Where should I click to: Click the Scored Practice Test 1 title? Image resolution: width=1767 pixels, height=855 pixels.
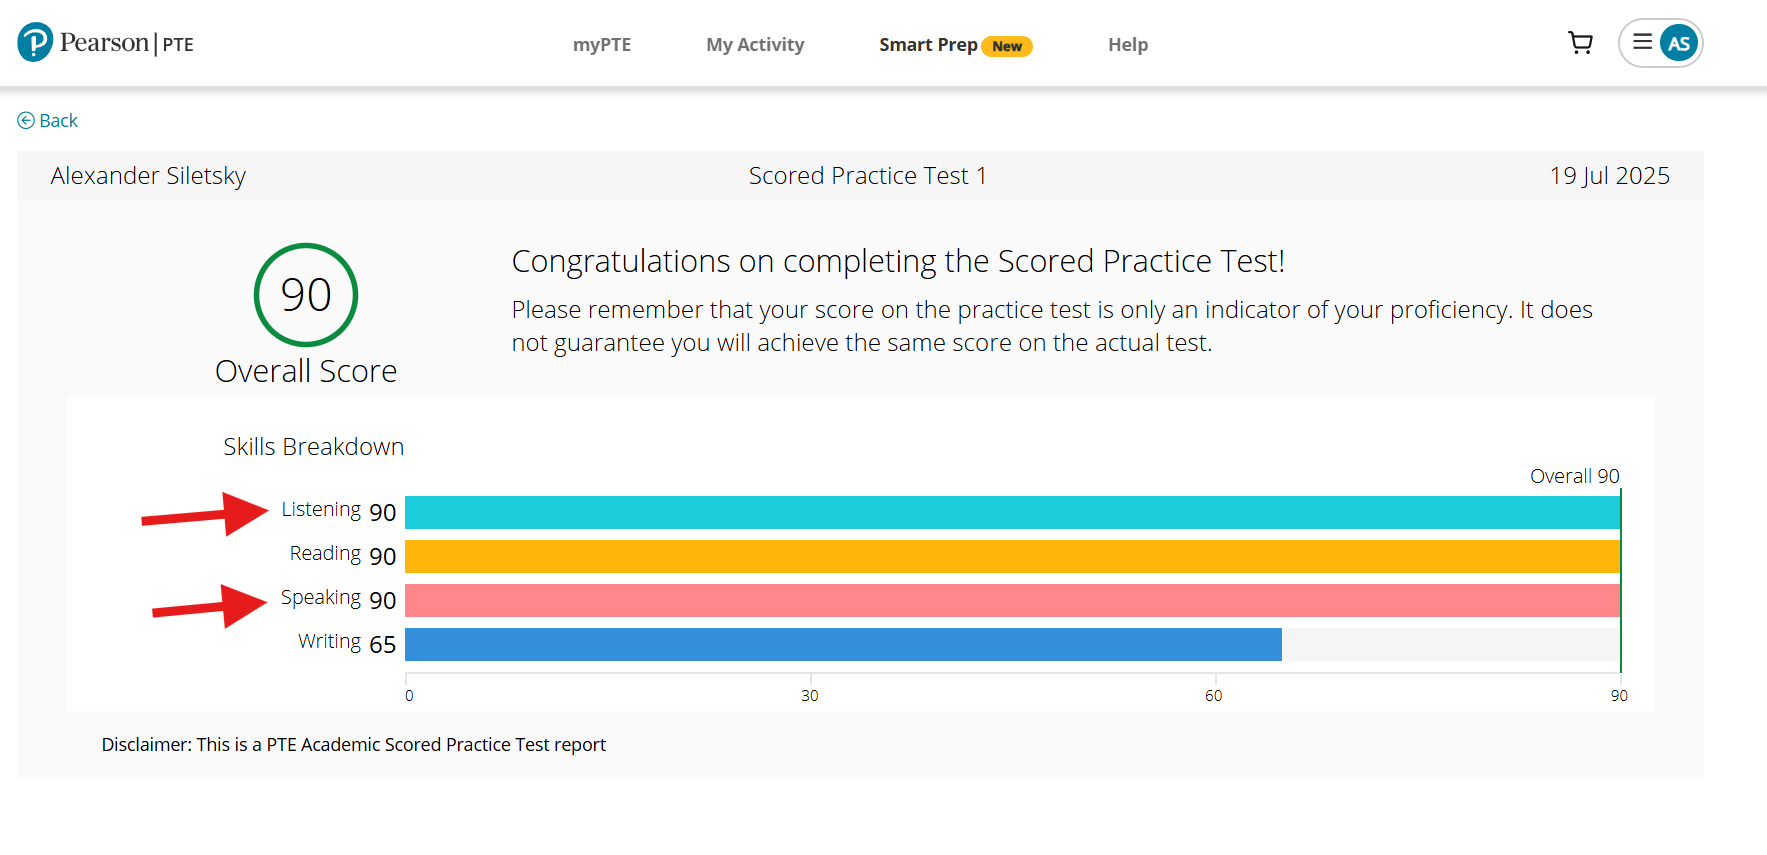pyautogui.click(x=868, y=176)
